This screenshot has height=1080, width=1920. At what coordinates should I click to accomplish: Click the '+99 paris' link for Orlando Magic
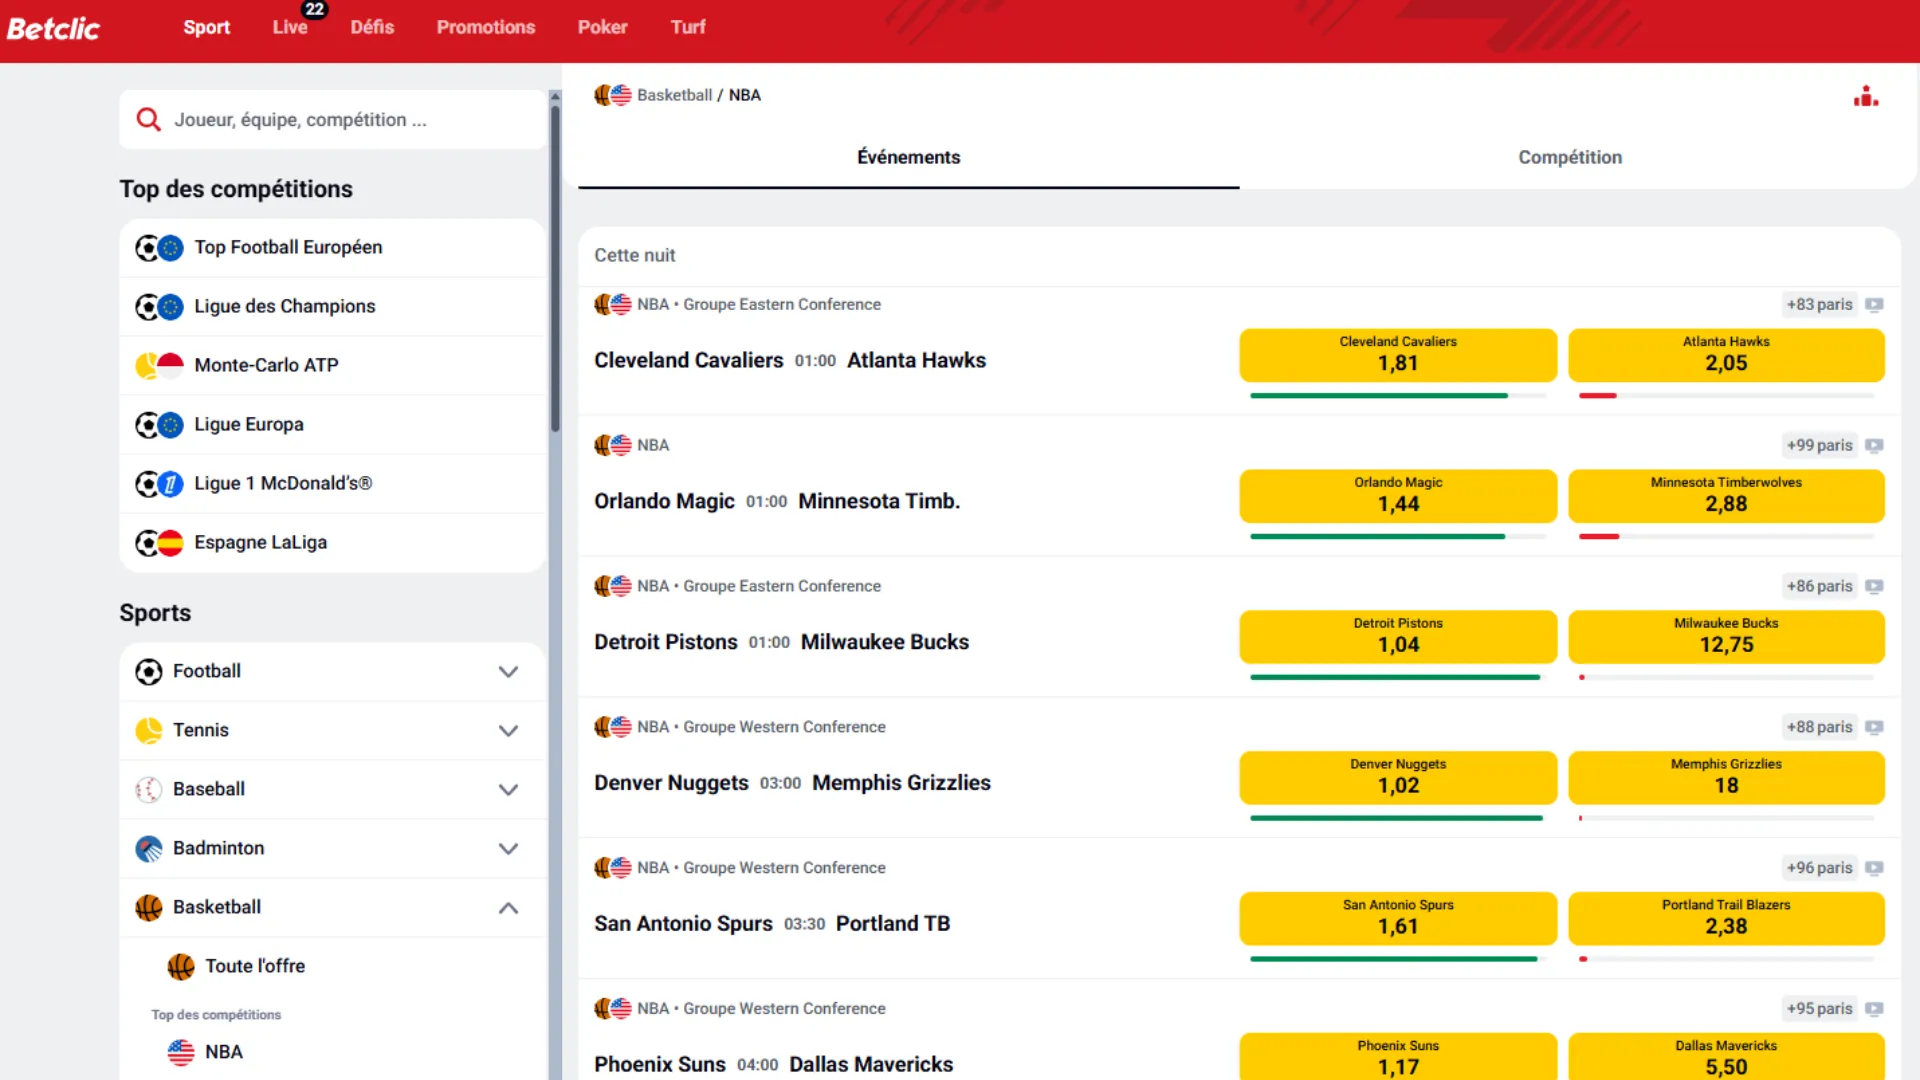click(x=1818, y=445)
